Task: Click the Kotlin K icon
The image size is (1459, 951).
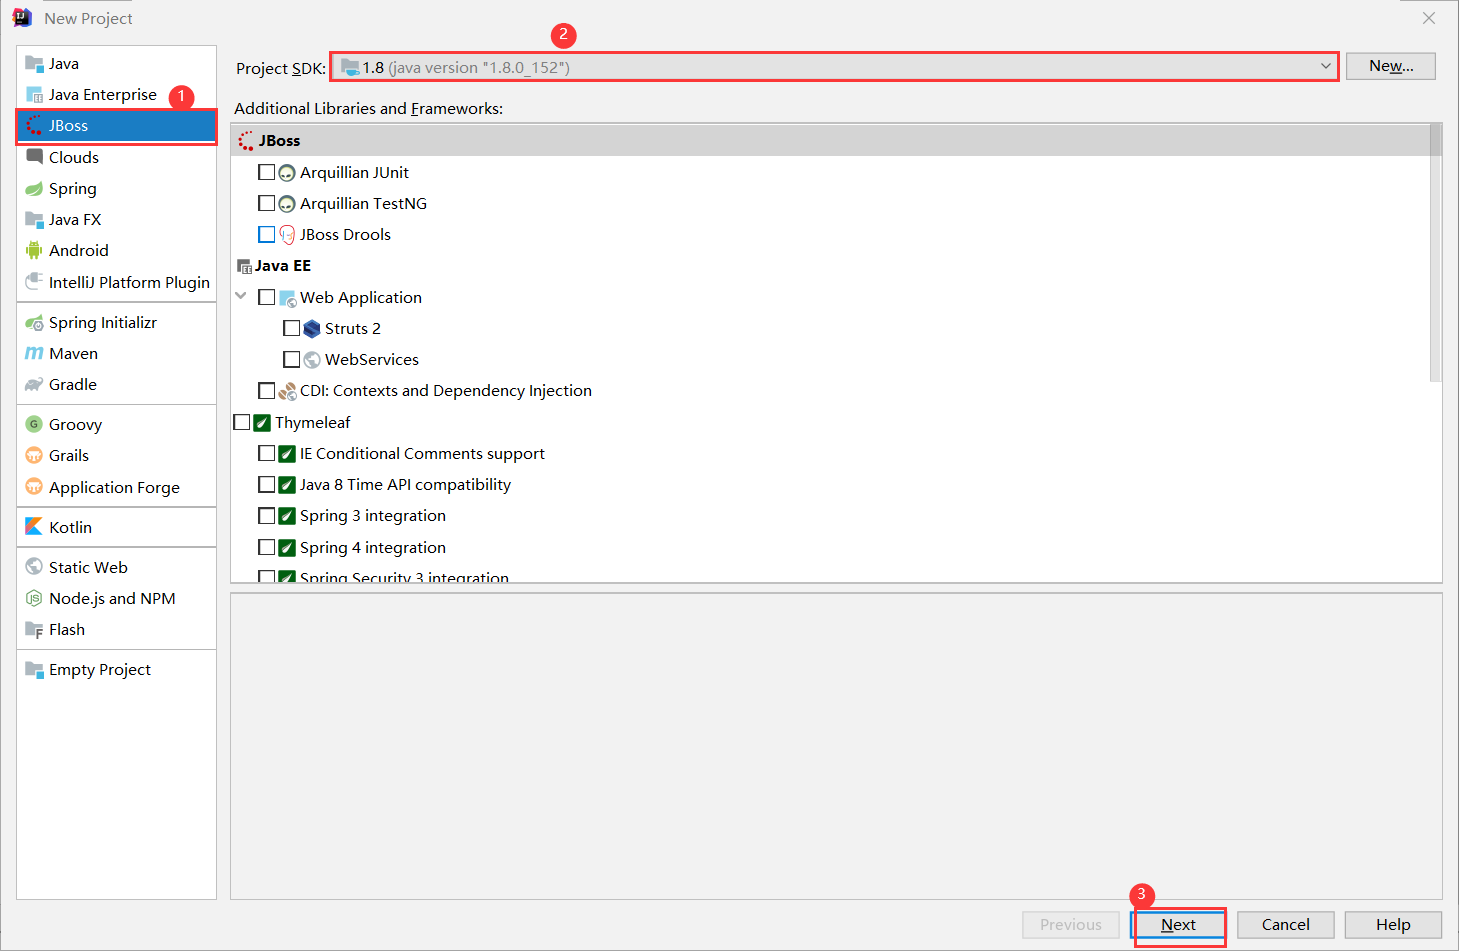Action: [x=34, y=527]
